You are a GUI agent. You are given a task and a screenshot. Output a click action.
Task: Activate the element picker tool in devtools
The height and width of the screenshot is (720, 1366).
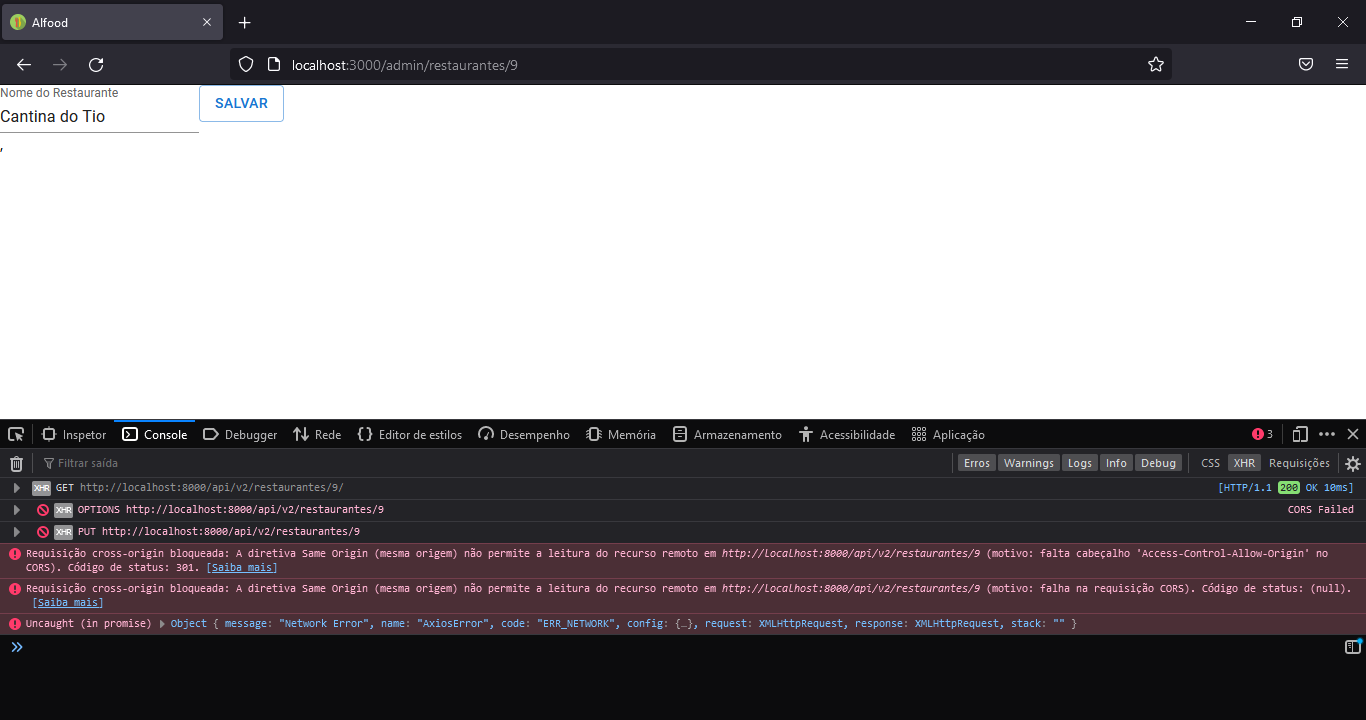[x=16, y=434]
